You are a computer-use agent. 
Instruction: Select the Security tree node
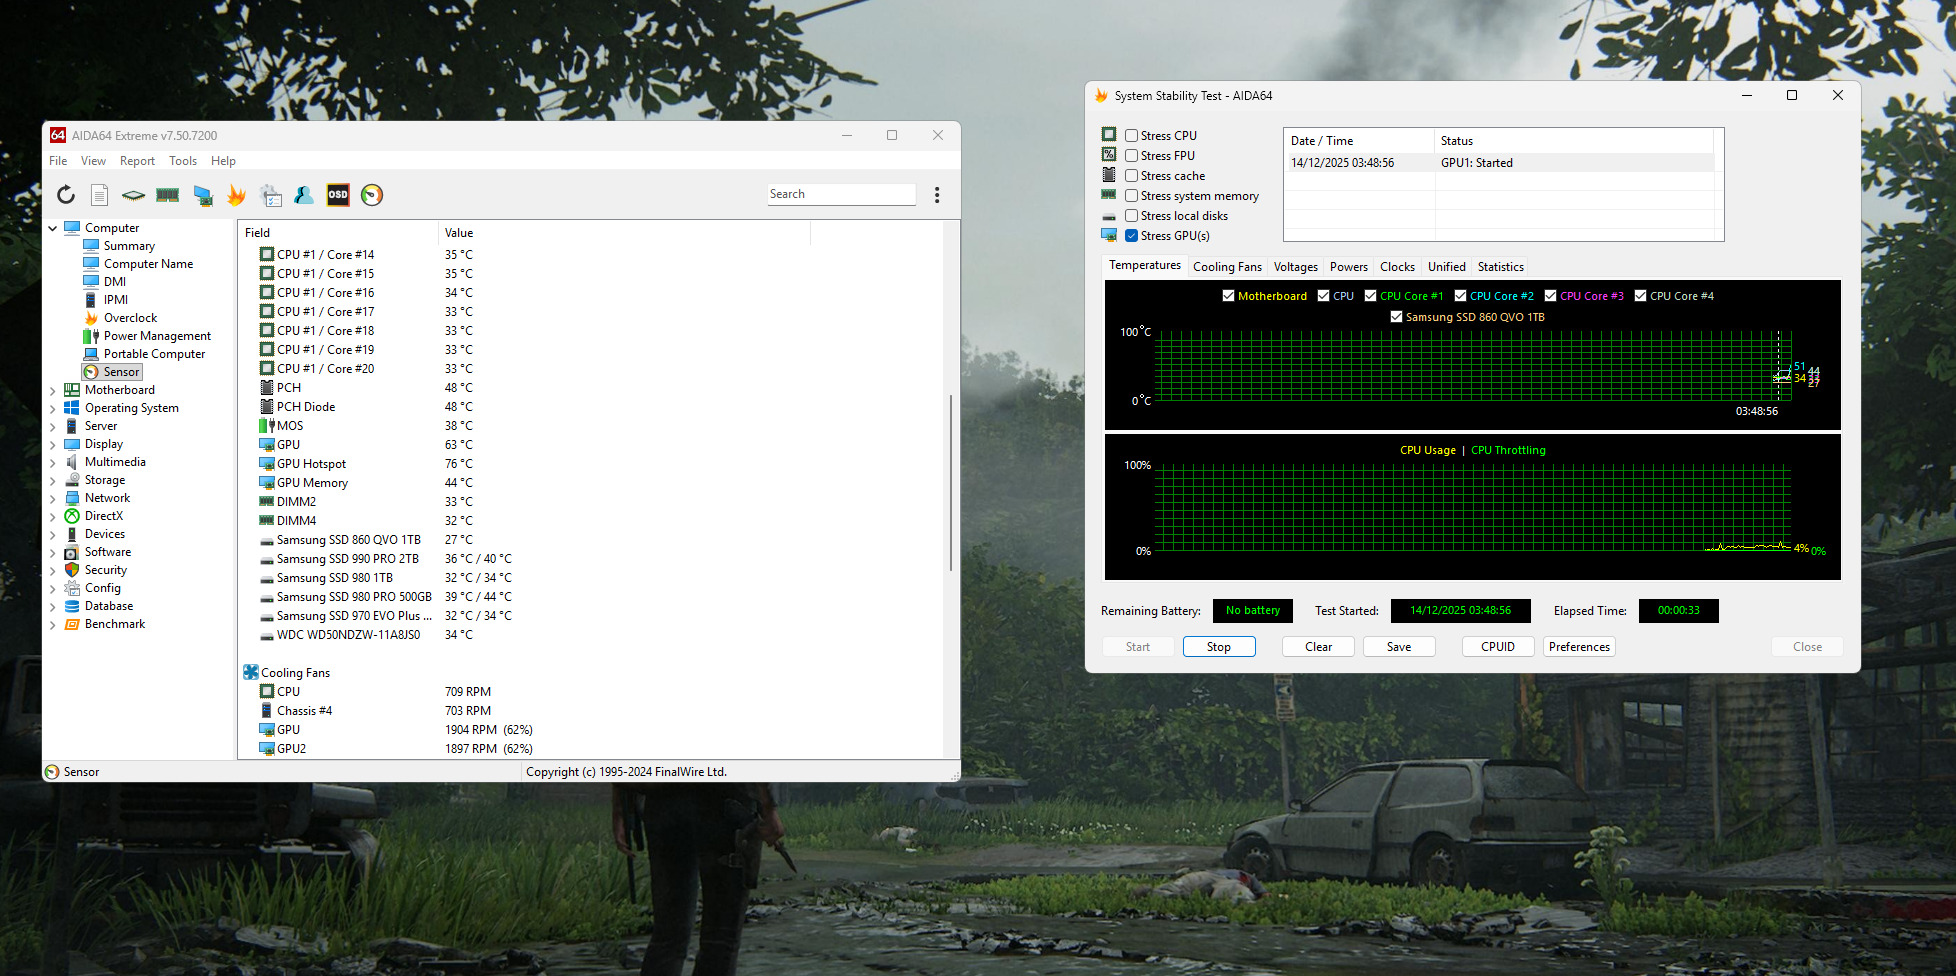(106, 570)
